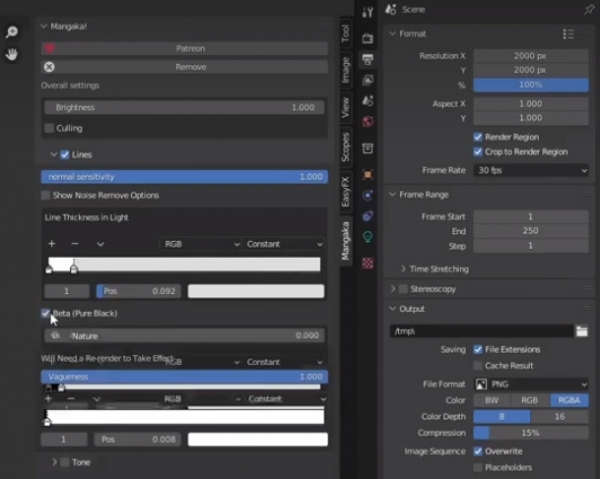Uncheck Crop to Render Region
The height and width of the screenshot is (479, 600).
[478, 151]
